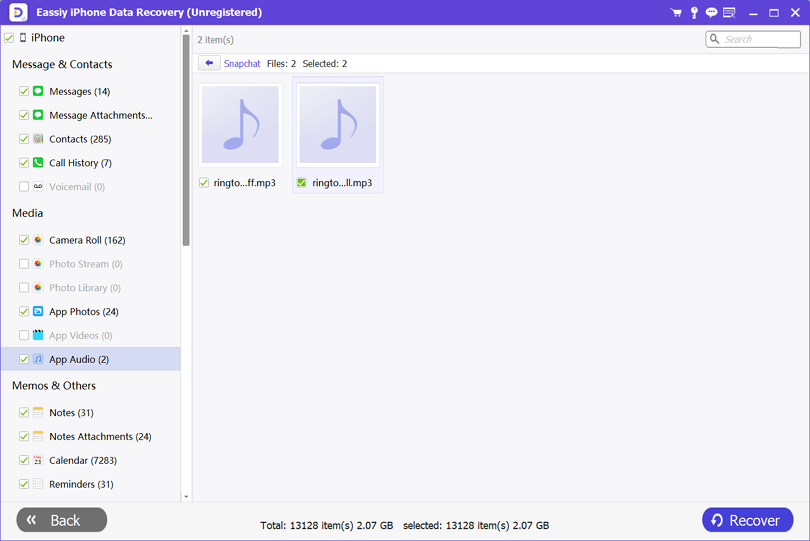The image size is (810, 541).
Task: Uncheck the ringto...ff.mp3 file checkbox
Action: pyautogui.click(x=204, y=182)
